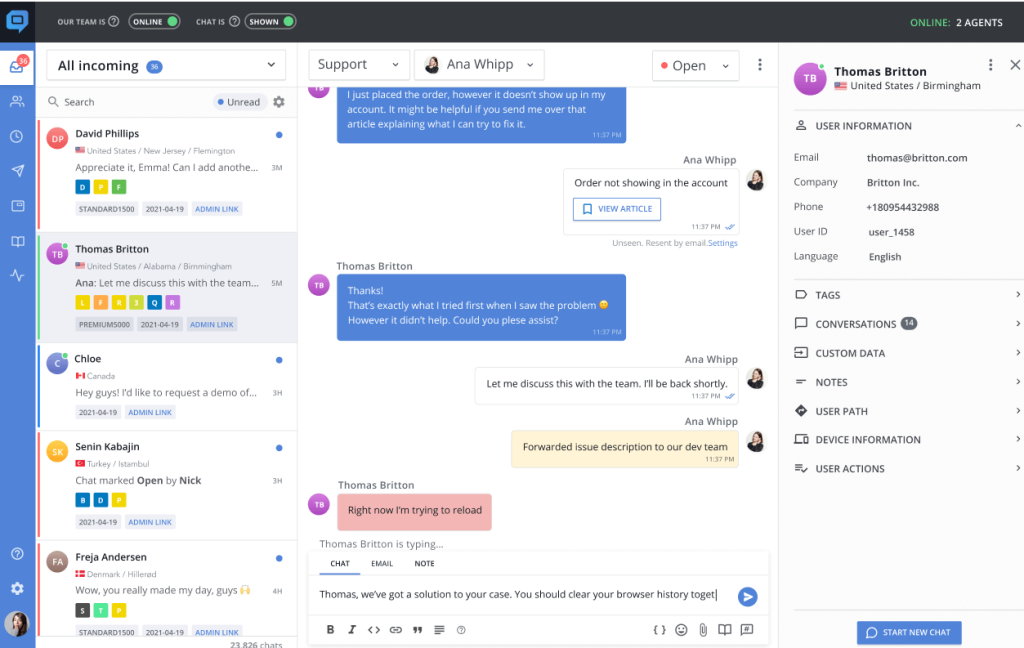Open Chloe's Admin Link
This screenshot has height=648, width=1024.
coord(150,412)
